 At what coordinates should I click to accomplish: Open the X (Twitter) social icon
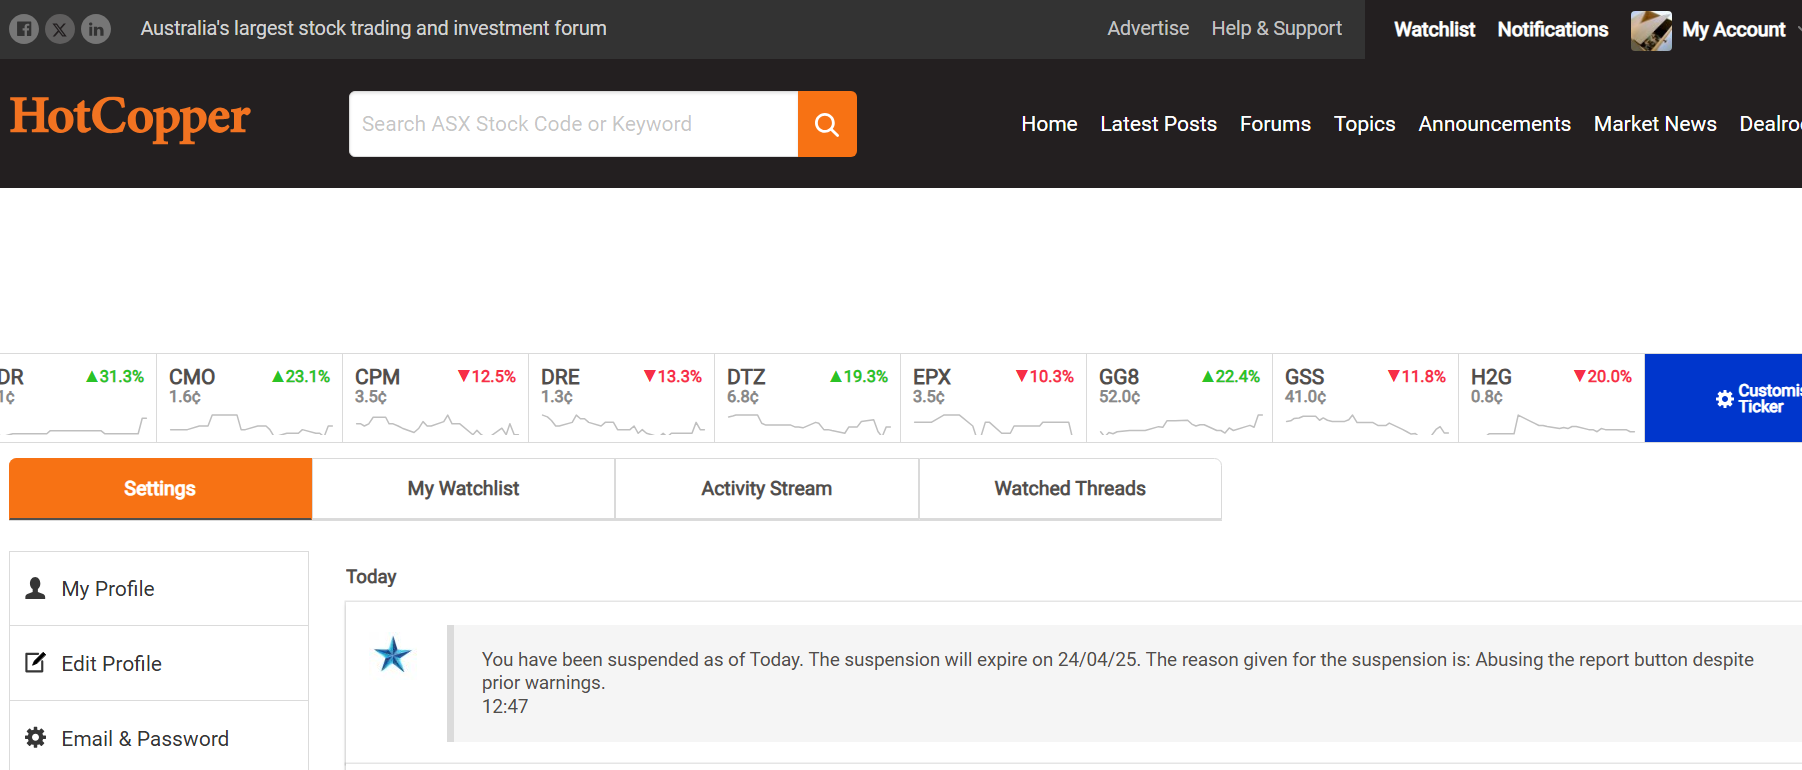click(60, 29)
